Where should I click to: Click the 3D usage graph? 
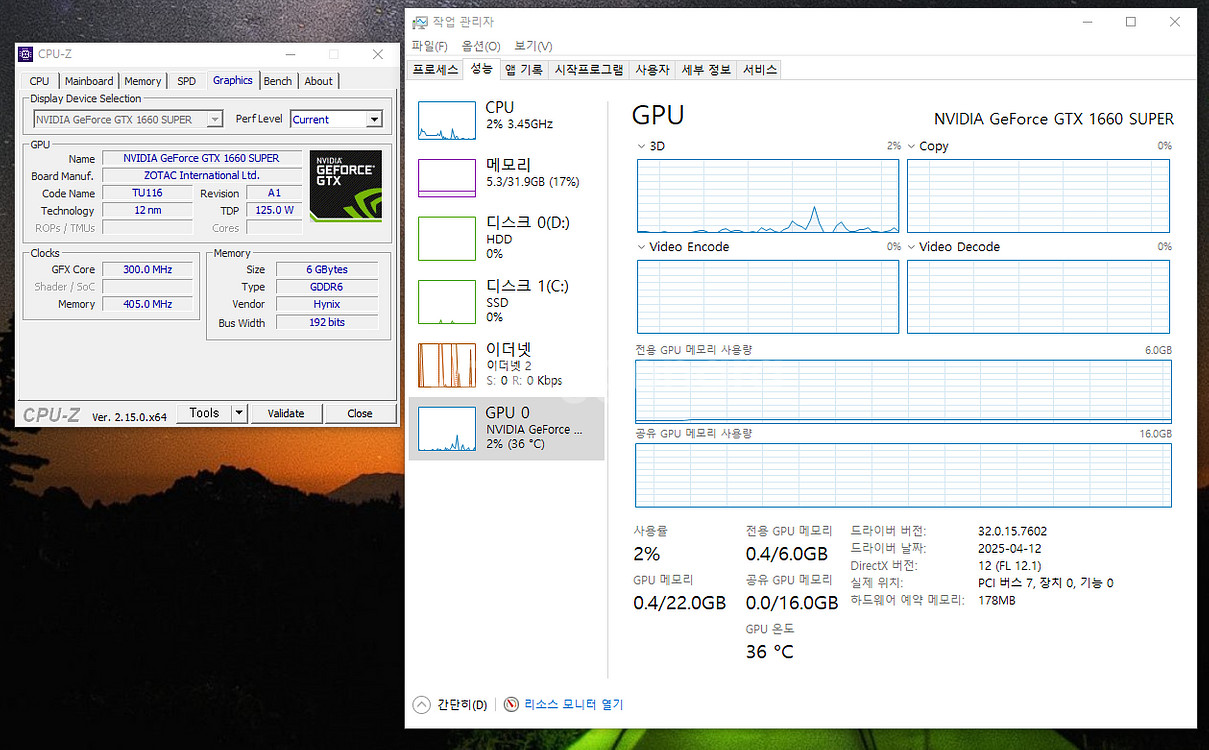(768, 196)
